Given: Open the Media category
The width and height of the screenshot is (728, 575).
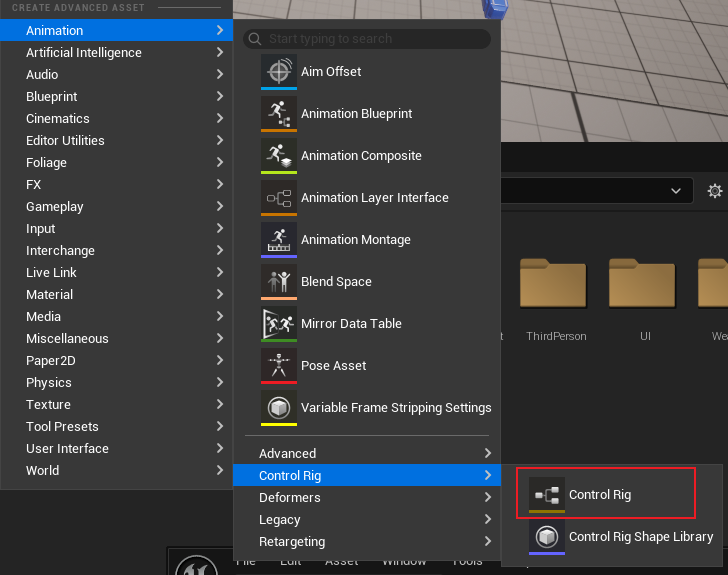Looking at the screenshot, I should (x=116, y=316).
